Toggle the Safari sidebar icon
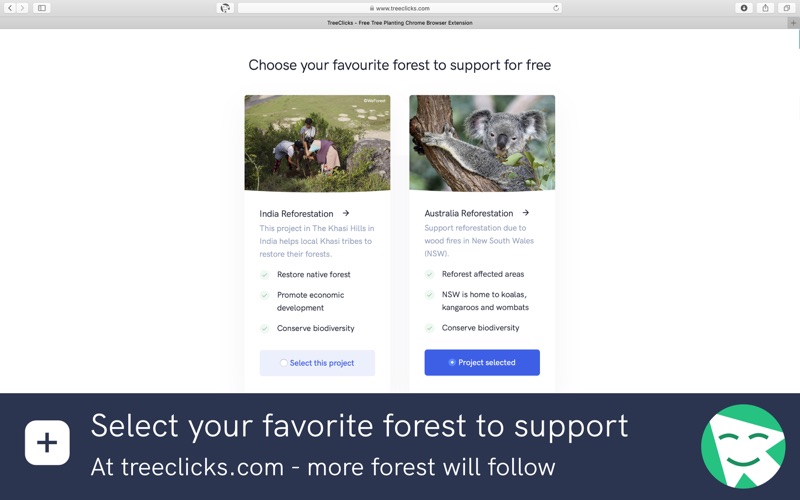This screenshot has width=800, height=500. click(42, 8)
